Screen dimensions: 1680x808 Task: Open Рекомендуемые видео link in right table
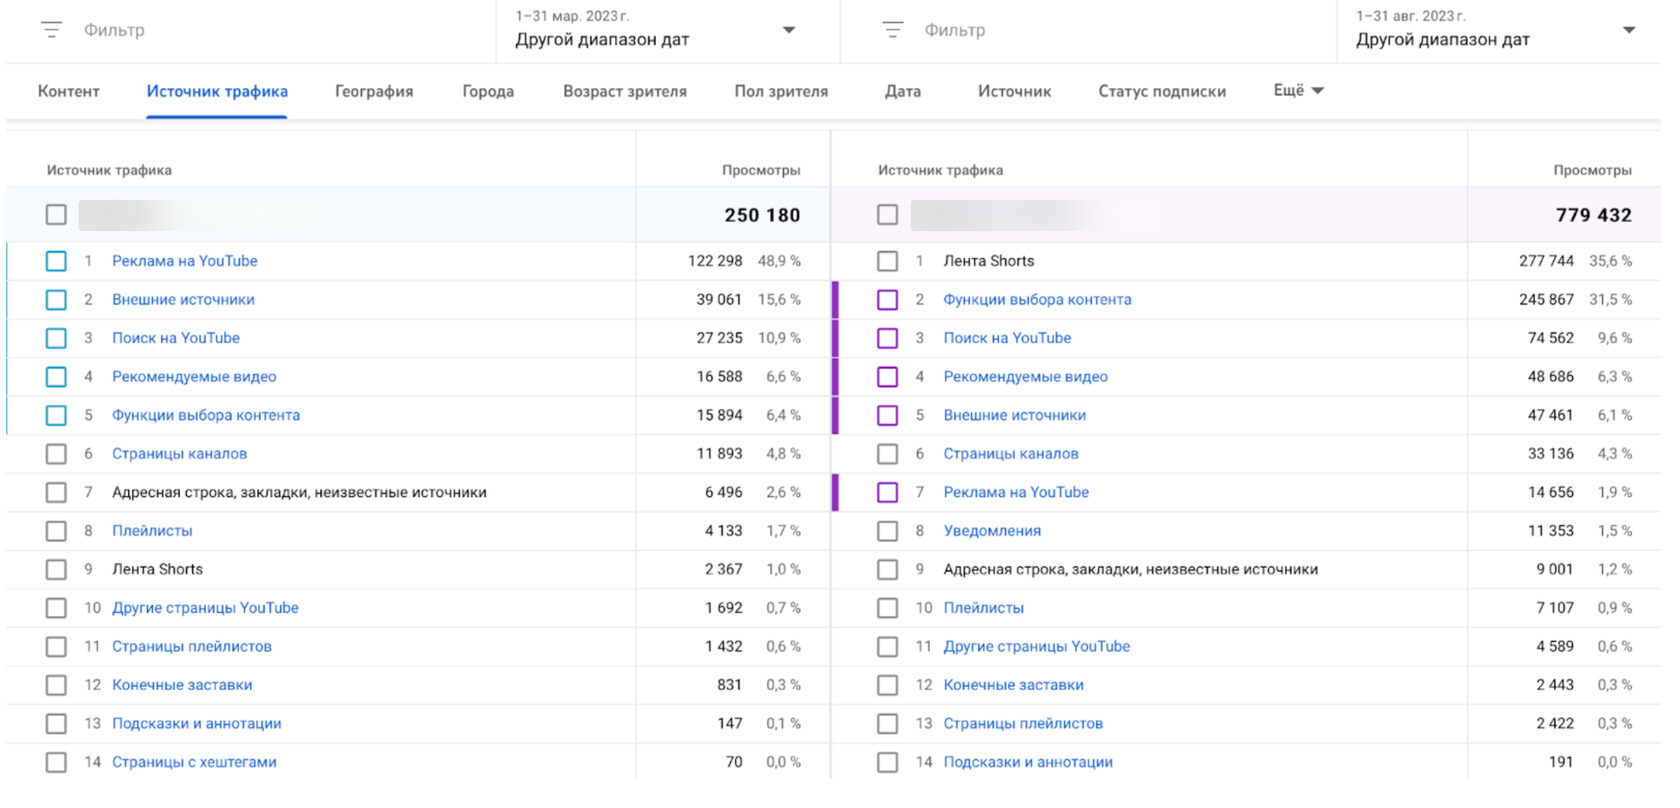coord(1025,377)
